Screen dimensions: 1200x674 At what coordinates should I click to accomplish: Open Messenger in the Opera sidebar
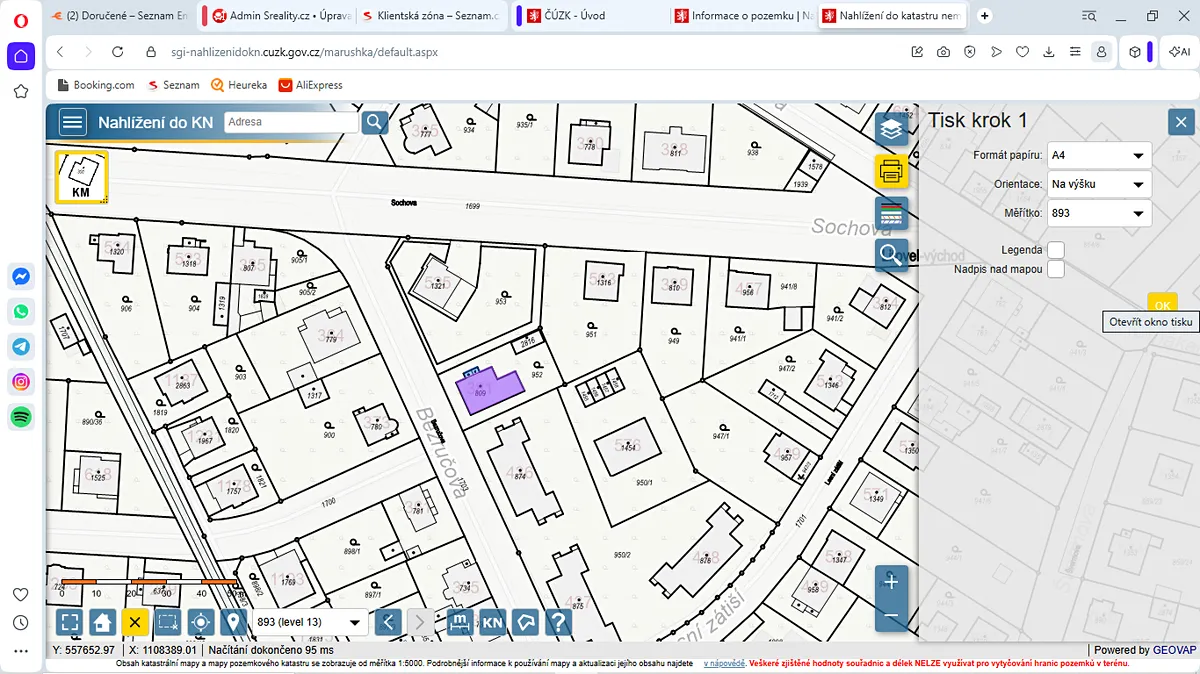(x=21, y=277)
